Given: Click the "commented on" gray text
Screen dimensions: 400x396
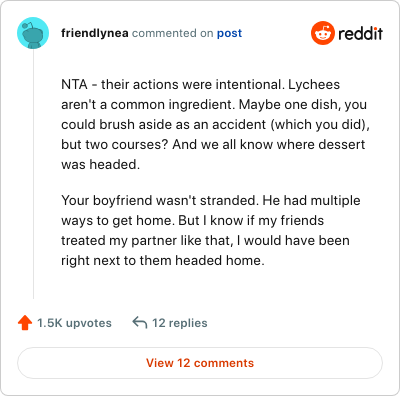Looking at the screenshot, I should pyautogui.click(x=173, y=33).
